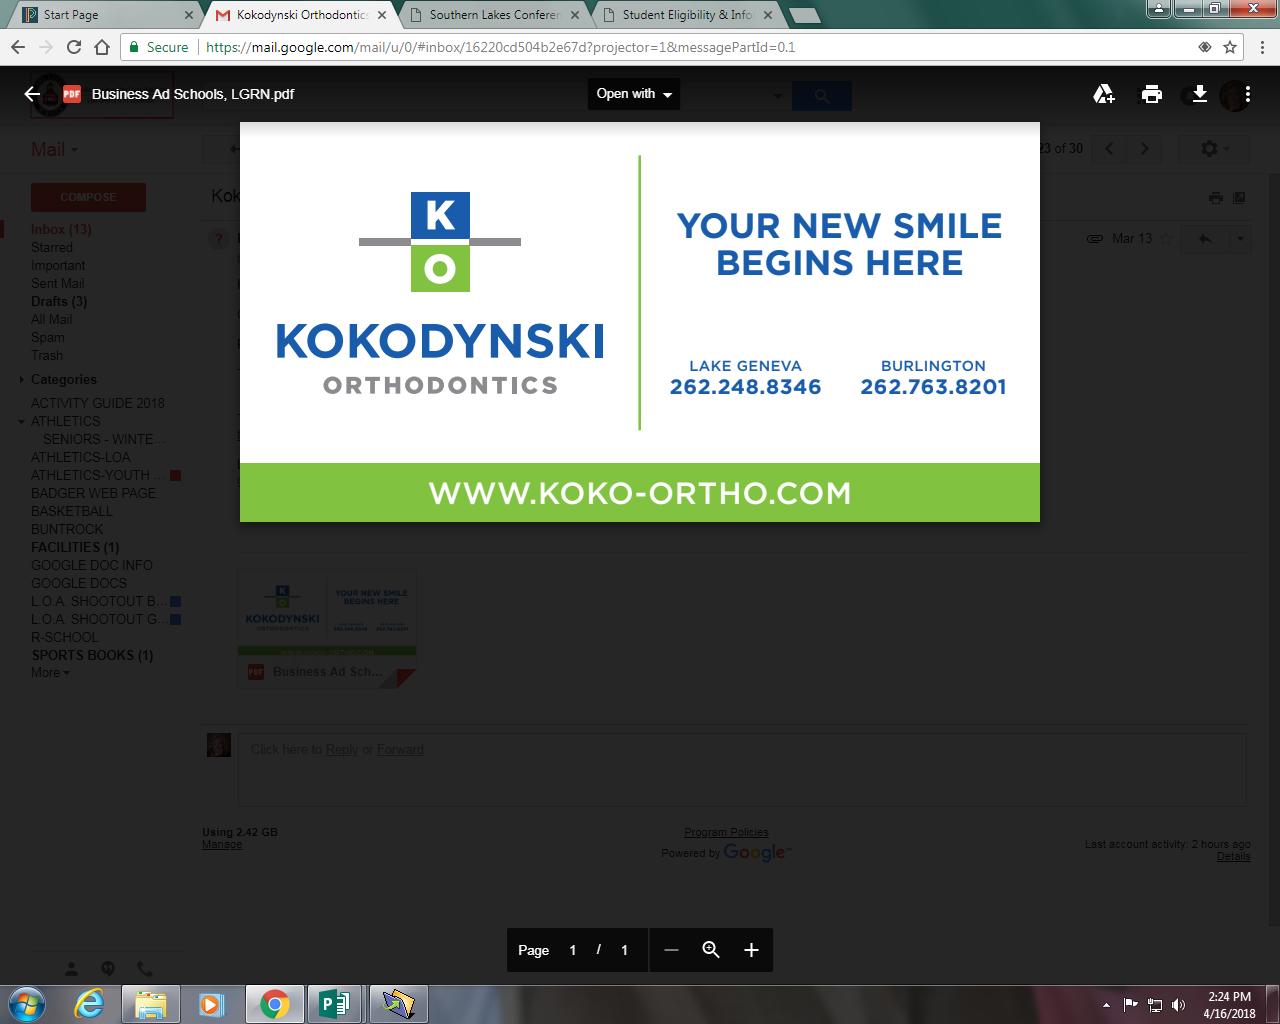Open the Spam folder

(x=48, y=337)
